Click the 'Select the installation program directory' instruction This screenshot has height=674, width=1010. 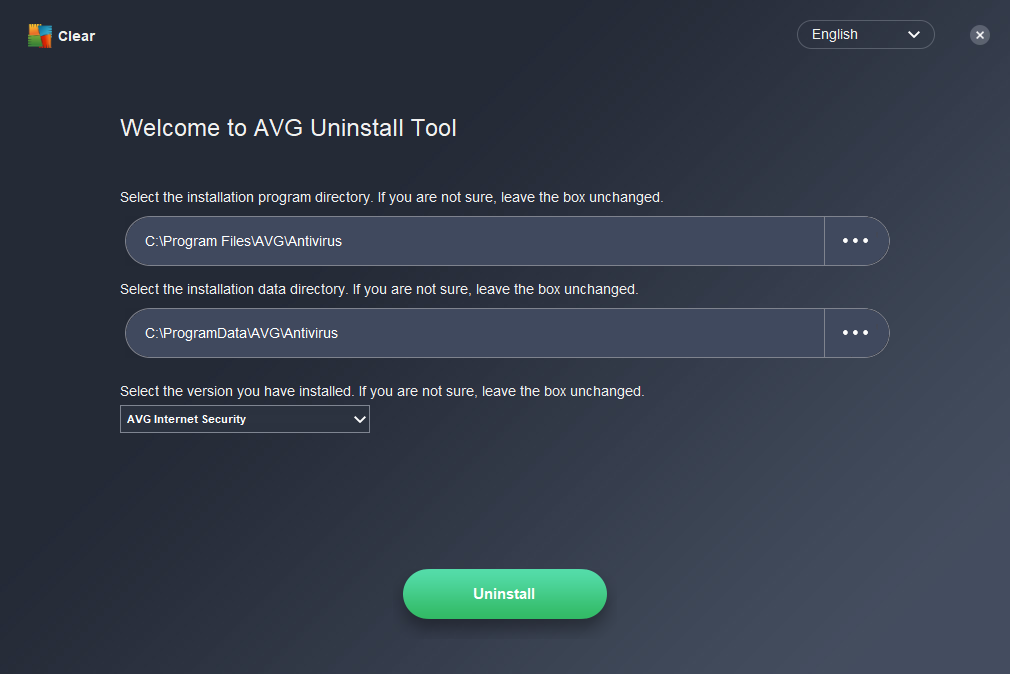point(392,197)
